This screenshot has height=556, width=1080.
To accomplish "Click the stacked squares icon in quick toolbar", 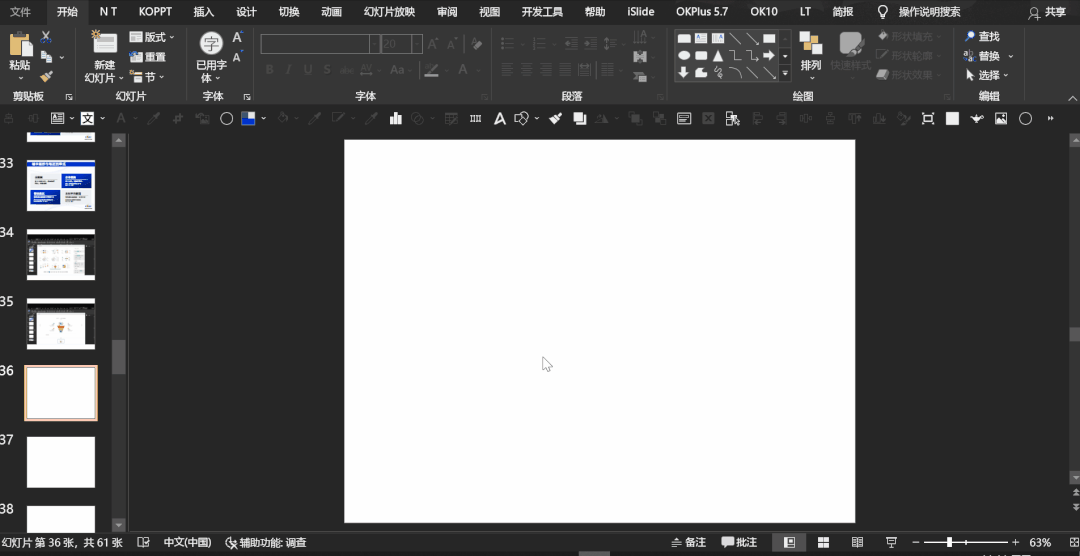I will click(579, 119).
